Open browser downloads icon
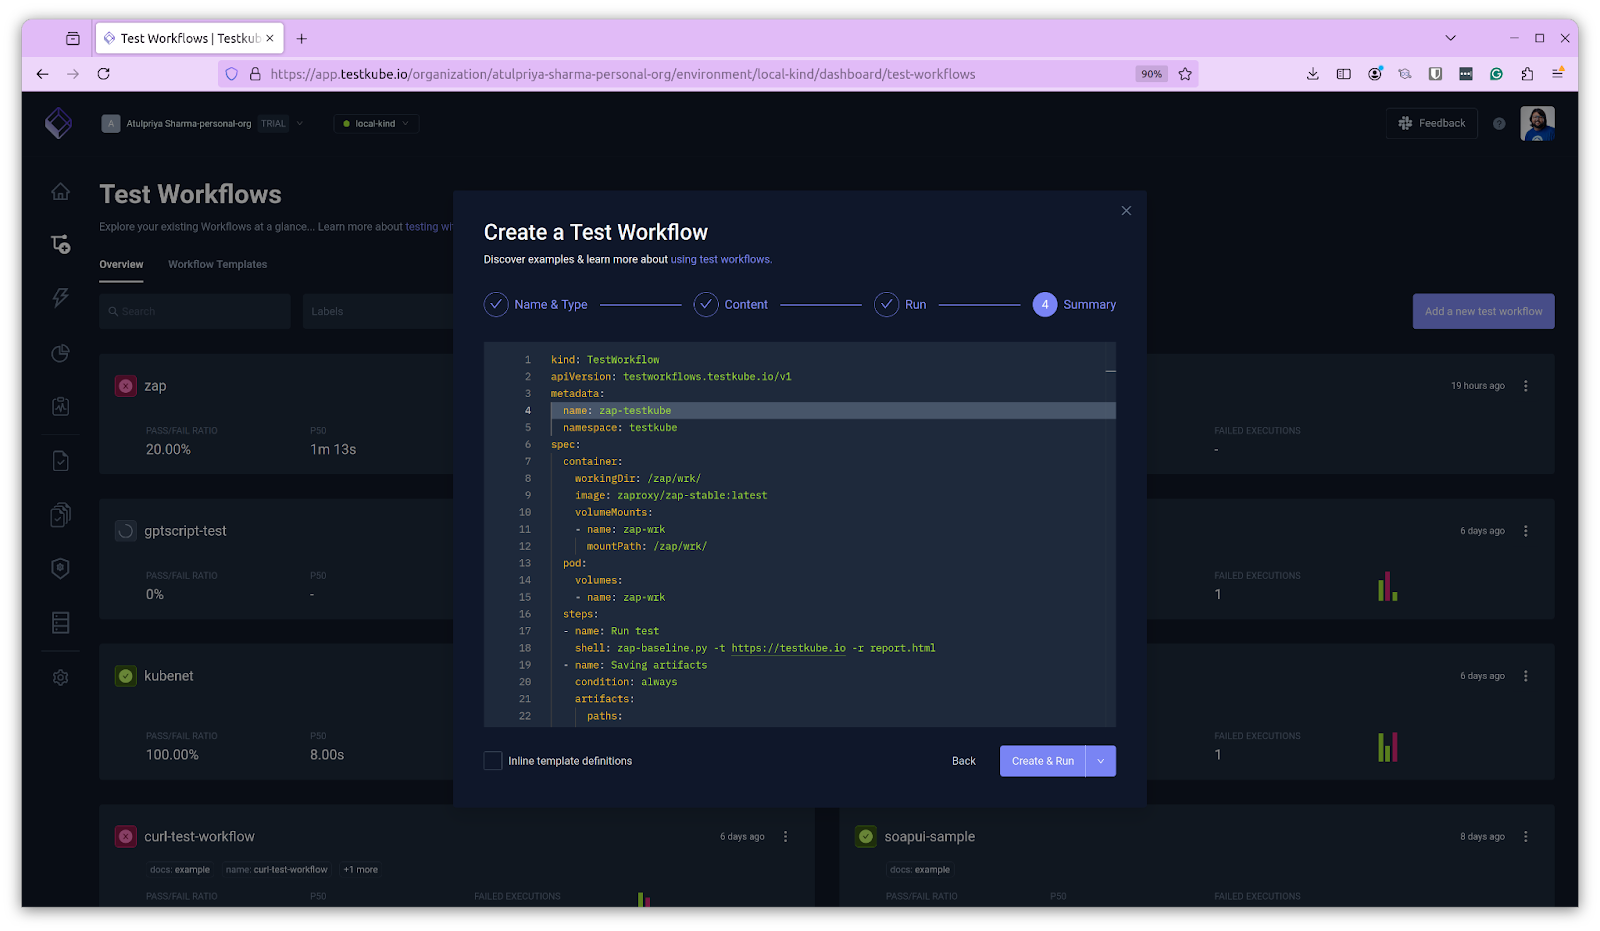The height and width of the screenshot is (931, 1600). click(x=1313, y=74)
